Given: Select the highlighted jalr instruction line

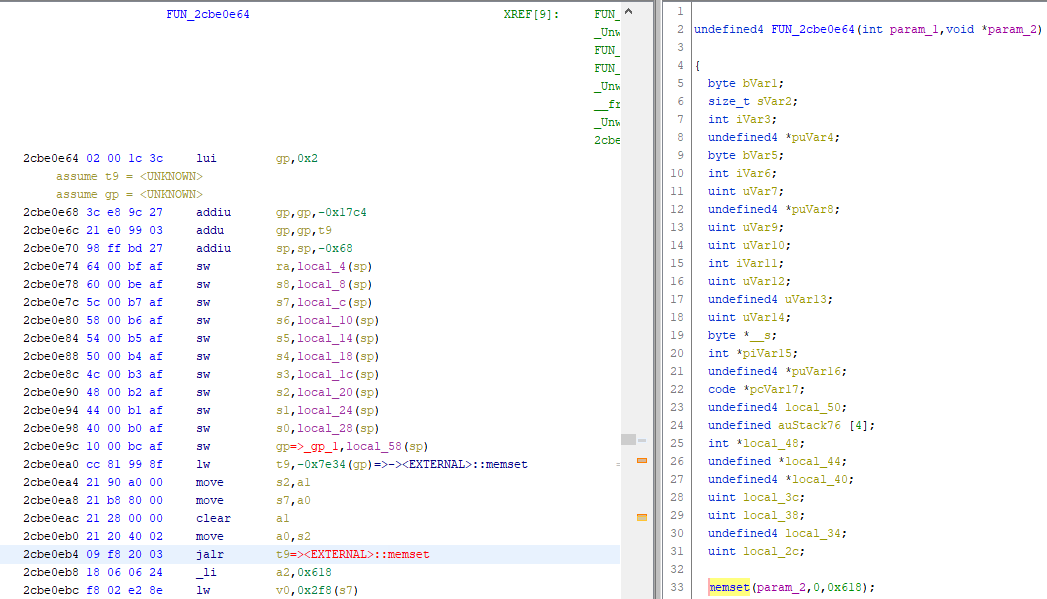Looking at the screenshot, I should pyautogui.click(x=209, y=553).
